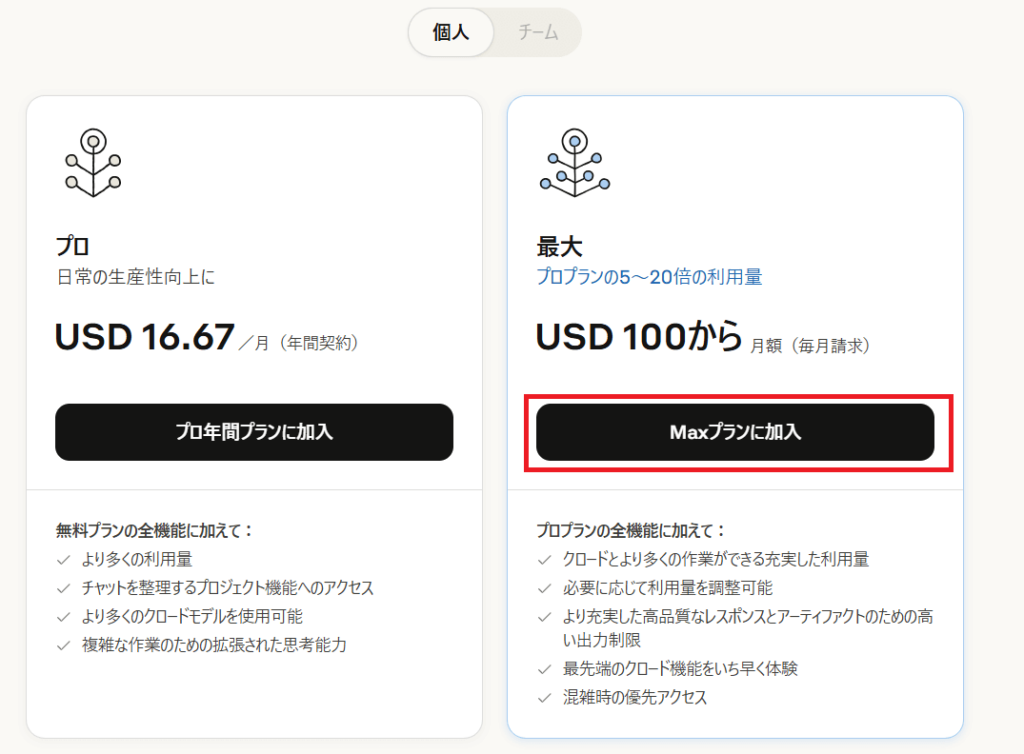Click checkmark beside "最先端のクロード機能をいち早く体験"

[545, 669]
